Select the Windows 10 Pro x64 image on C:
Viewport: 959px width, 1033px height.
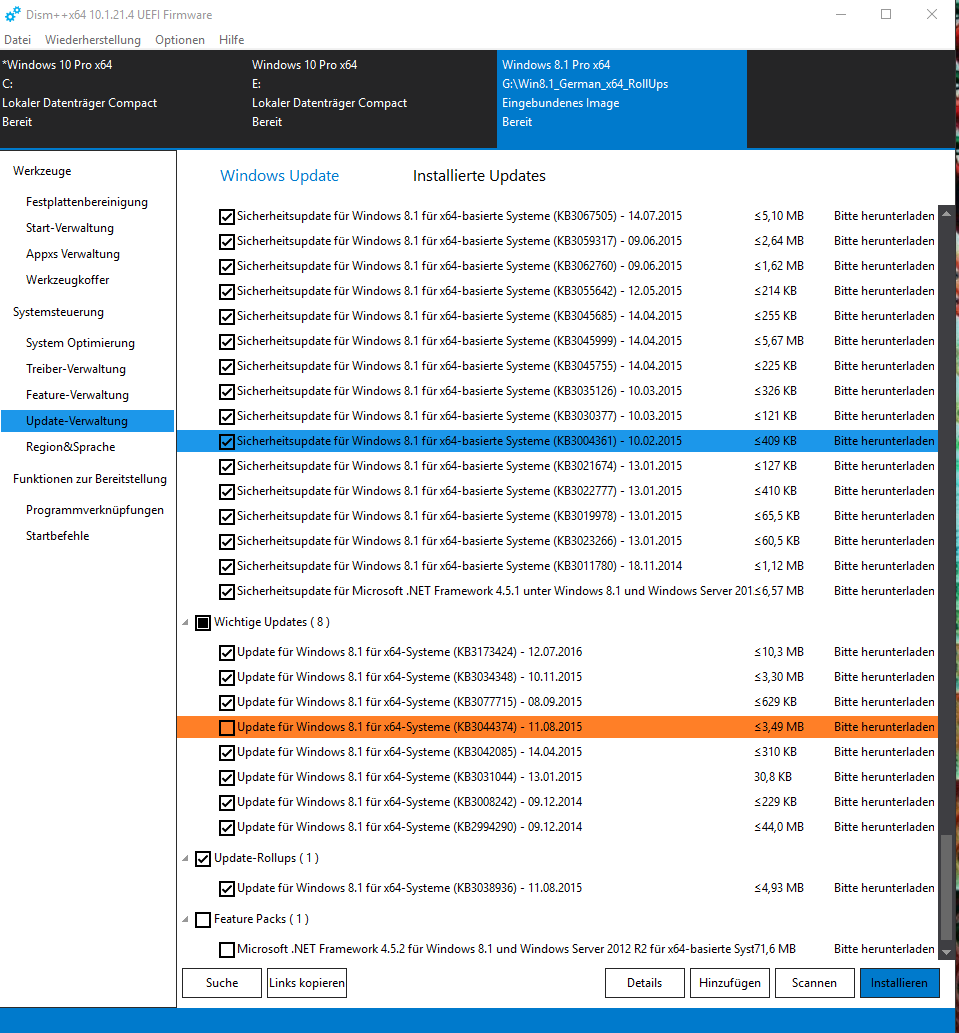click(124, 99)
